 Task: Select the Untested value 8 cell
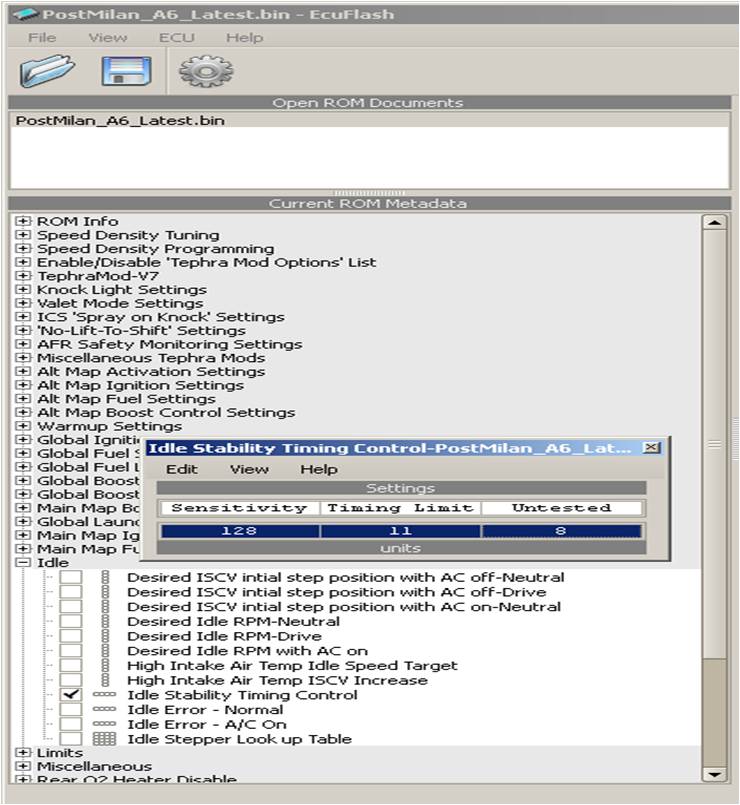click(561, 531)
